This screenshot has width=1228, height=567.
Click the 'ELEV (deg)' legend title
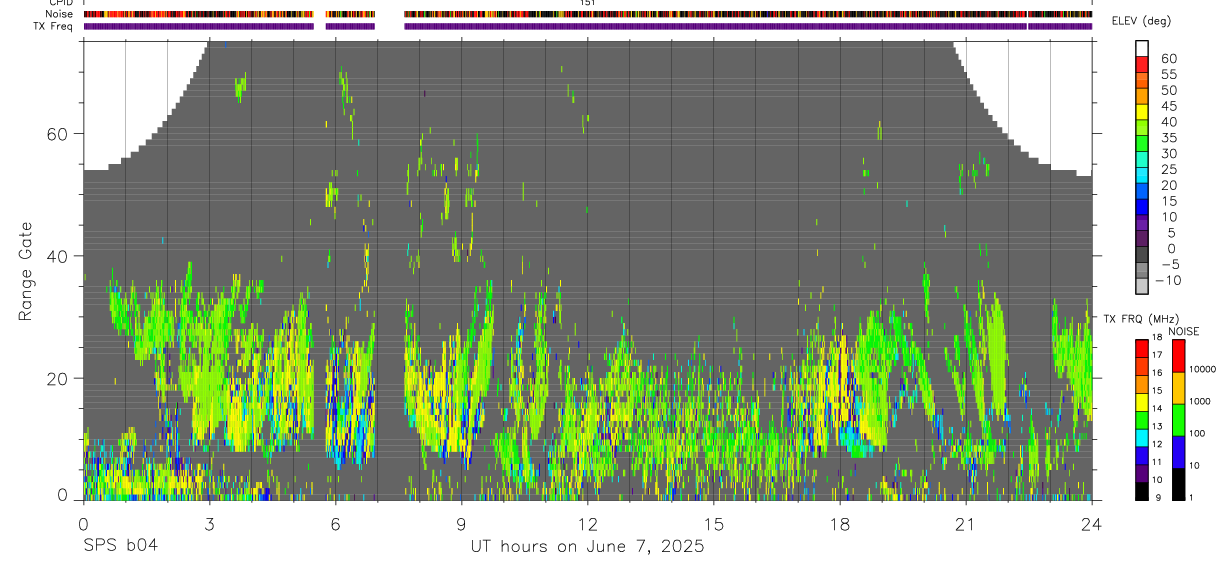pyautogui.click(x=1143, y=22)
